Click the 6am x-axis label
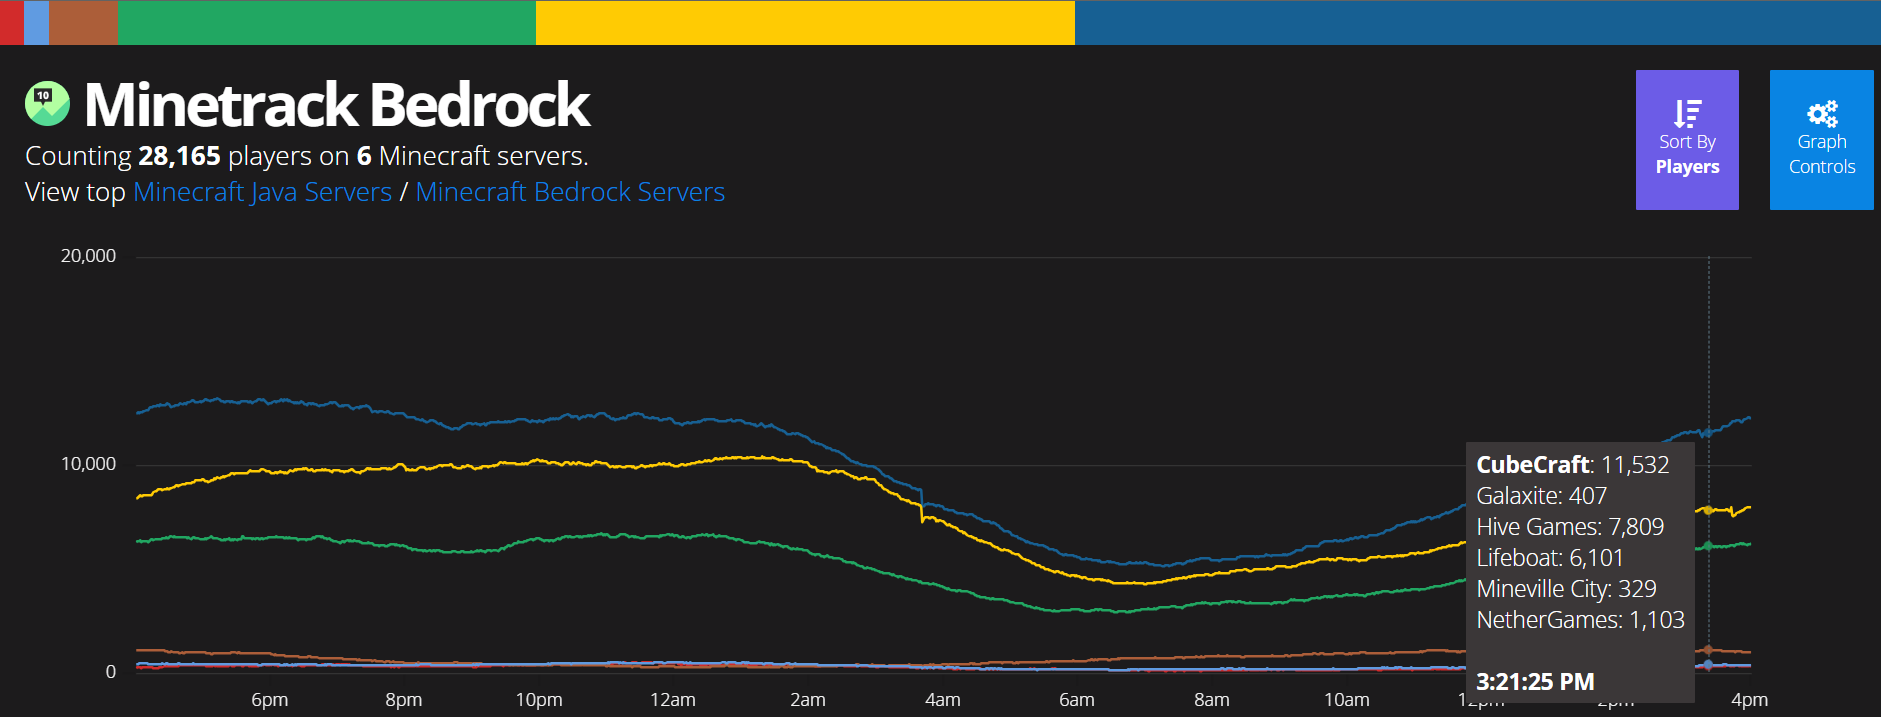1881x717 pixels. pyautogui.click(x=1077, y=700)
